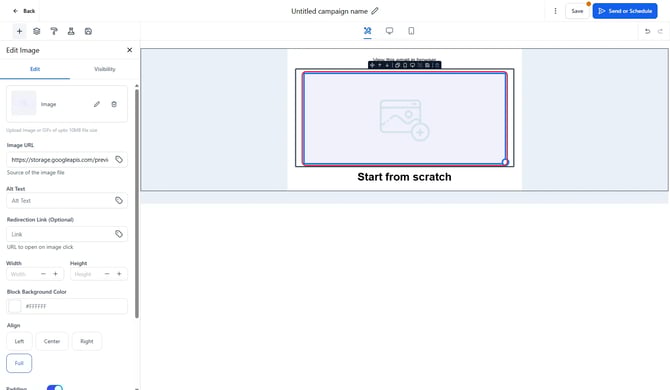
Task: Click the Save button
Action: [x=577, y=11]
